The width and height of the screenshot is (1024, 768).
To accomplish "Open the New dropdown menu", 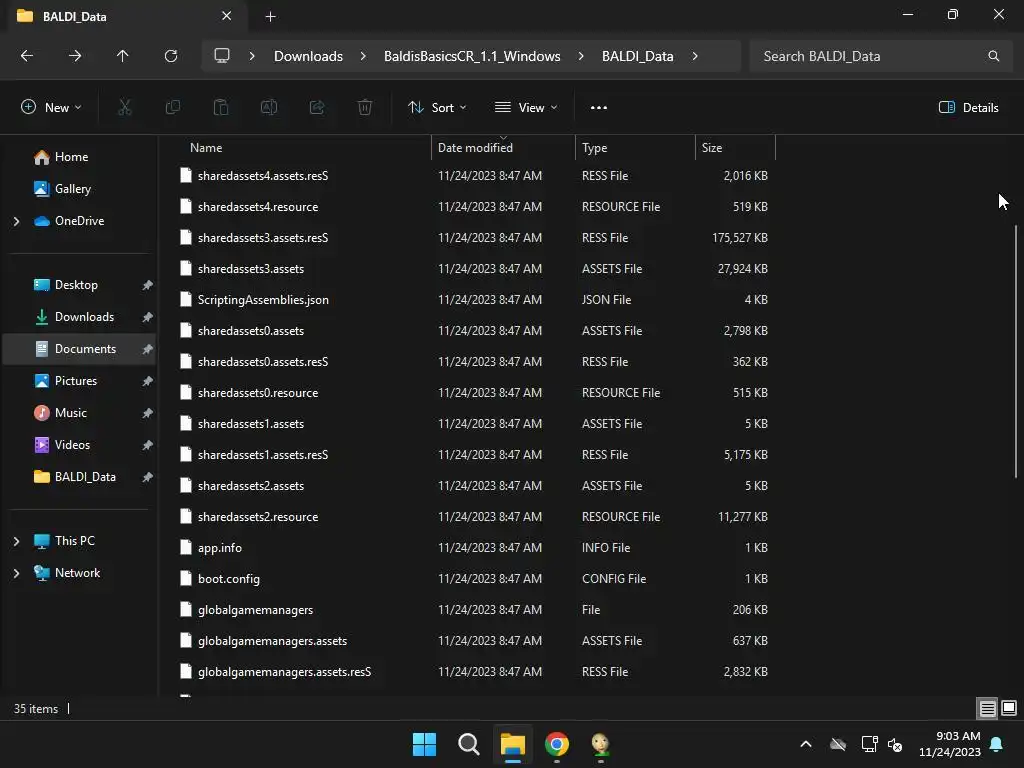I will [x=52, y=108].
